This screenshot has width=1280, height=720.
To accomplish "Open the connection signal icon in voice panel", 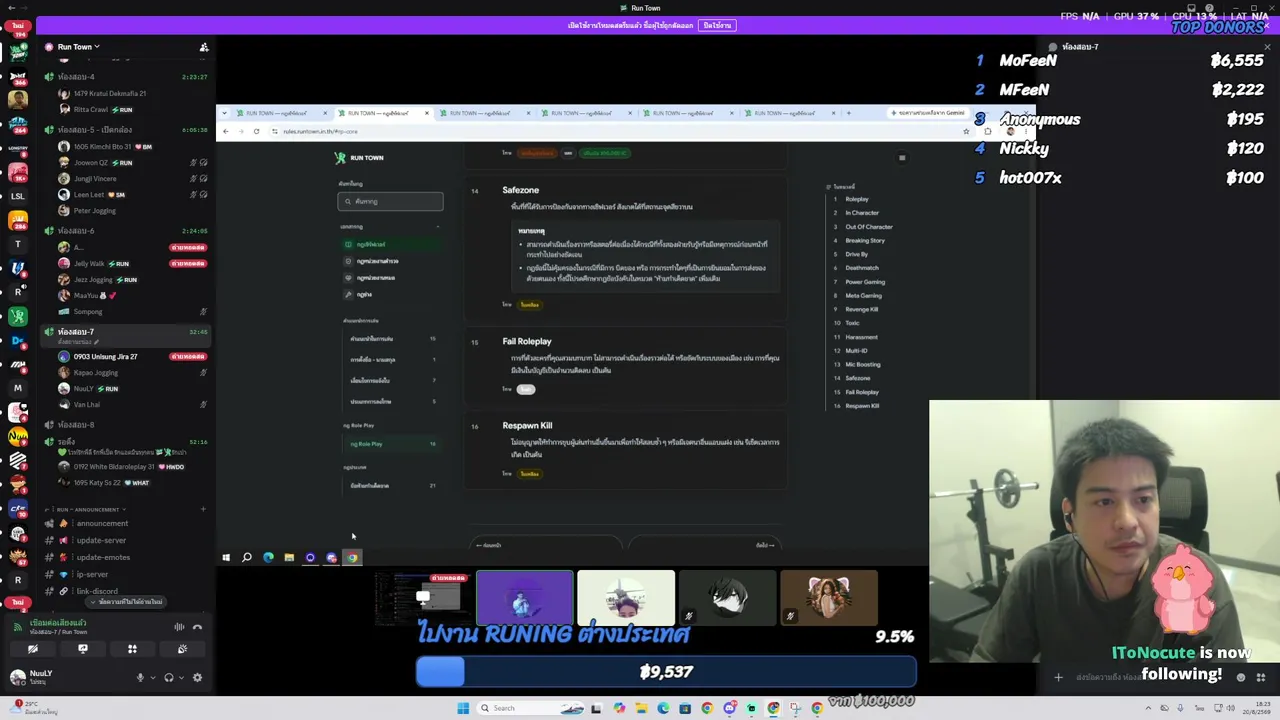I will (17, 627).
